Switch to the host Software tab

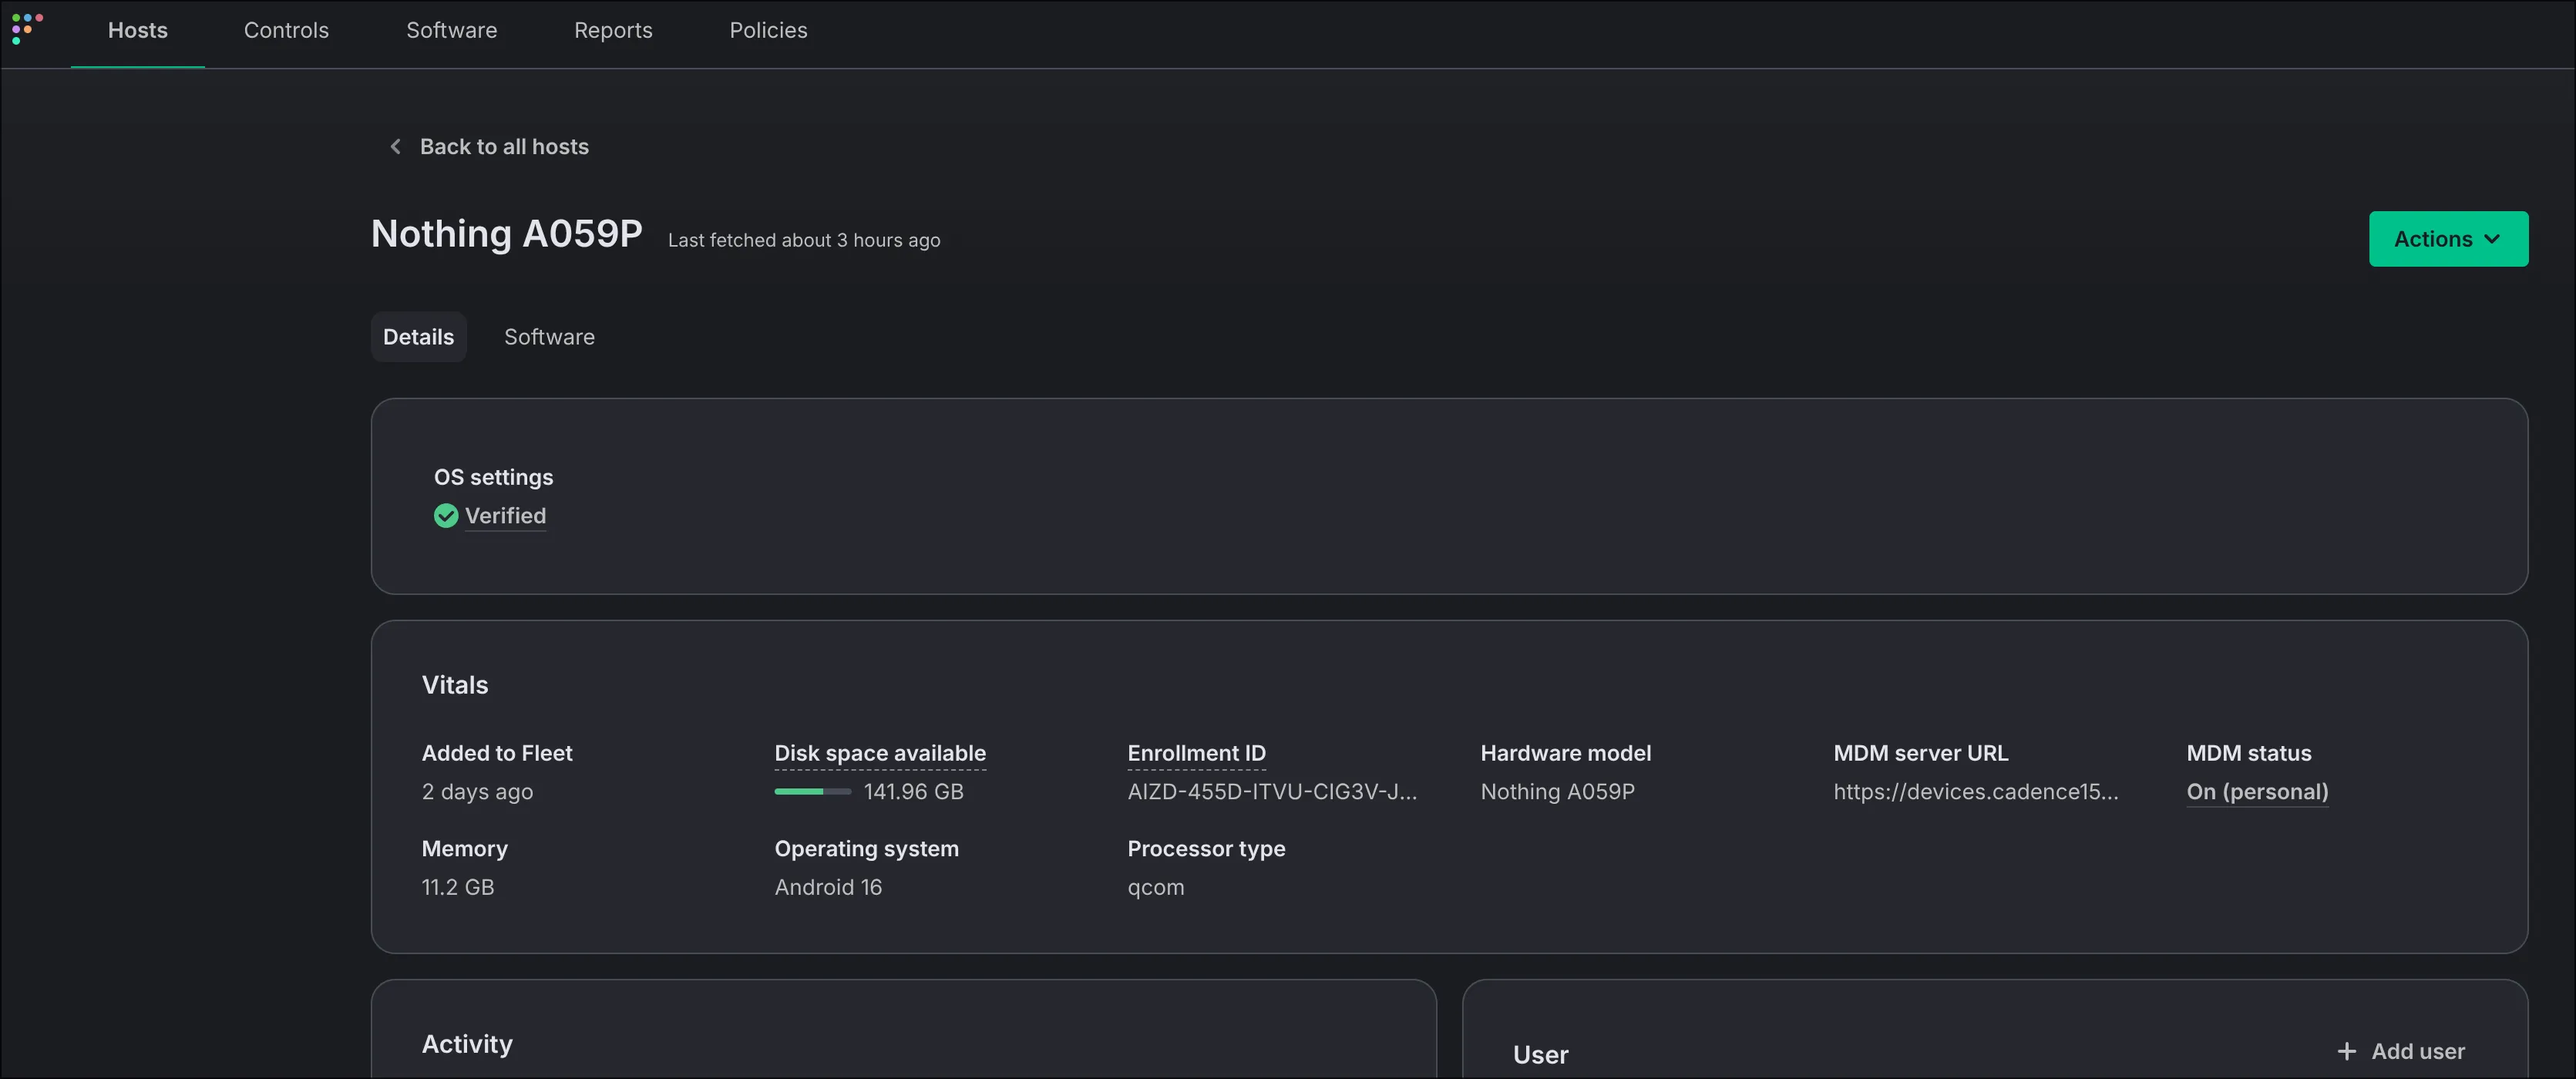(549, 337)
